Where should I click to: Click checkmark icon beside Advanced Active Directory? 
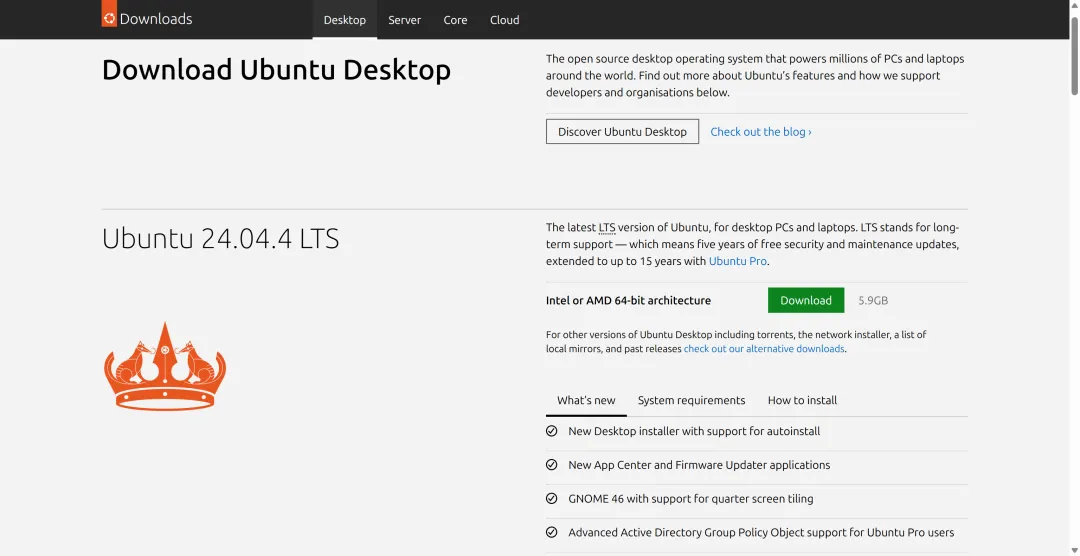pyautogui.click(x=551, y=532)
